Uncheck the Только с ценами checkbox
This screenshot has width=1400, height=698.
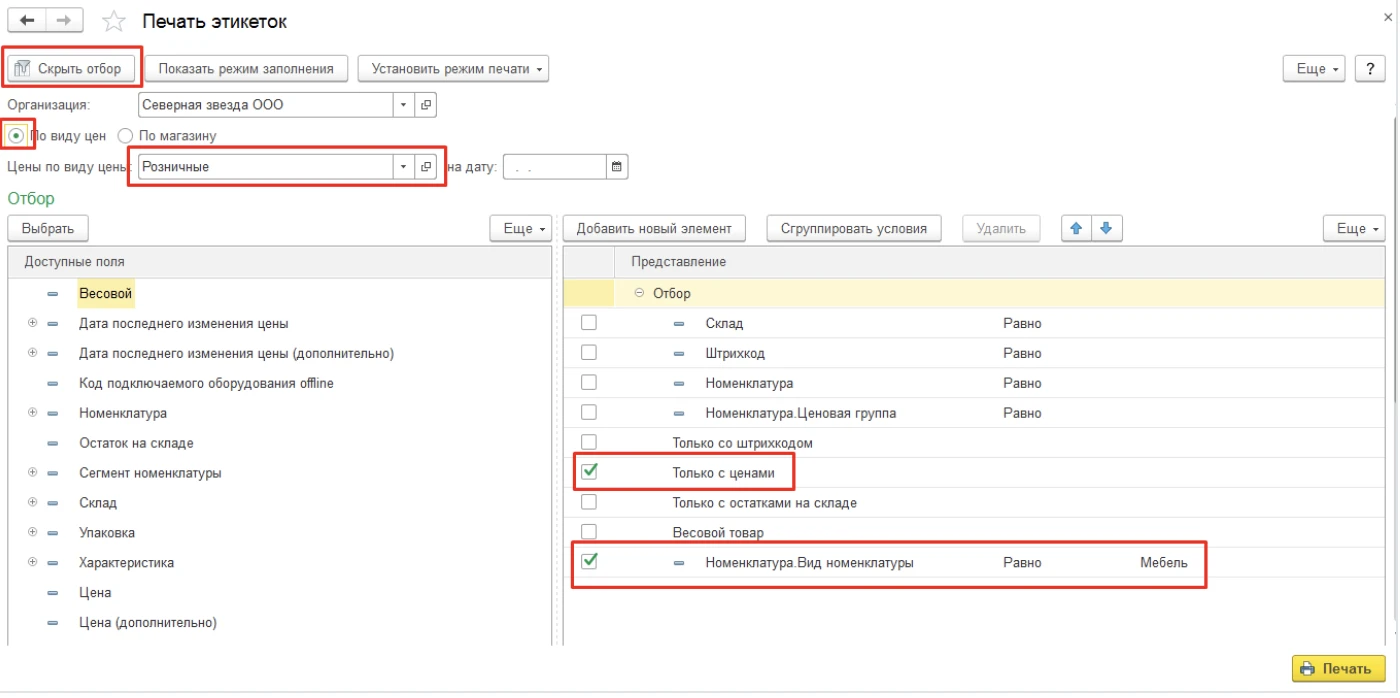click(x=589, y=471)
